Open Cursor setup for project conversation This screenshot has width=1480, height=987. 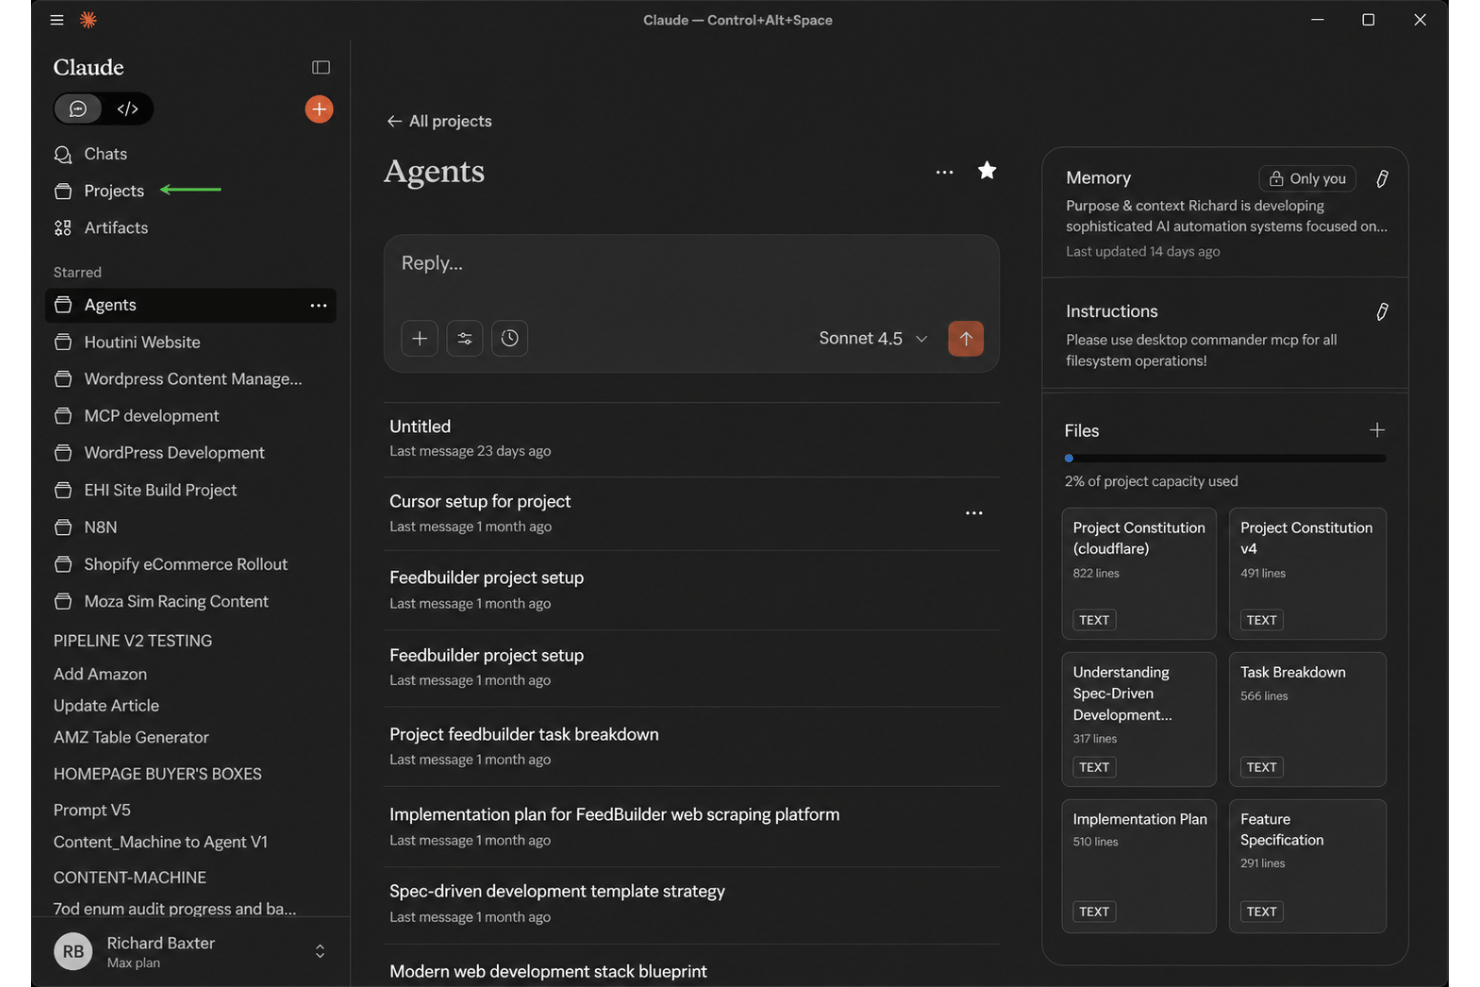692,513
